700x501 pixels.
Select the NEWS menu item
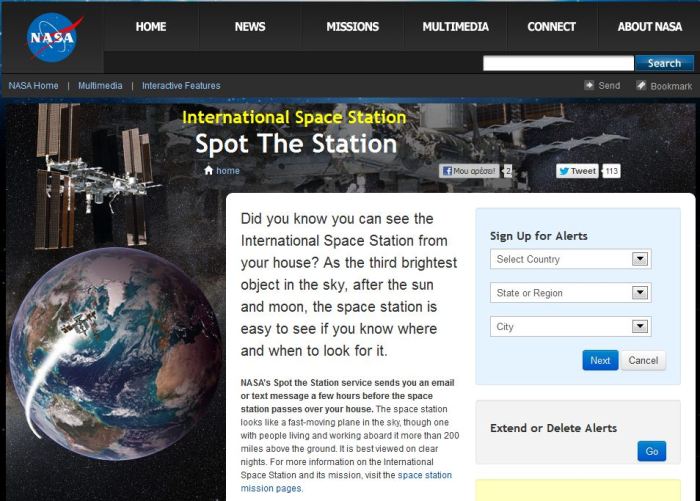point(250,27)
